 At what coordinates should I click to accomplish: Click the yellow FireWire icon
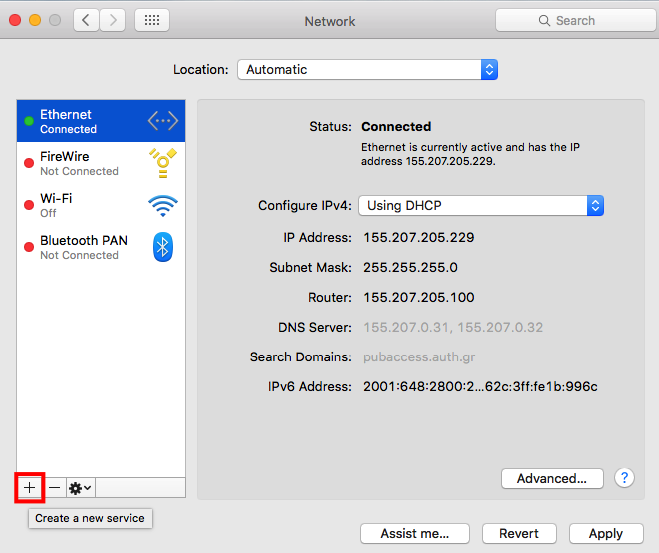point(163,163)
